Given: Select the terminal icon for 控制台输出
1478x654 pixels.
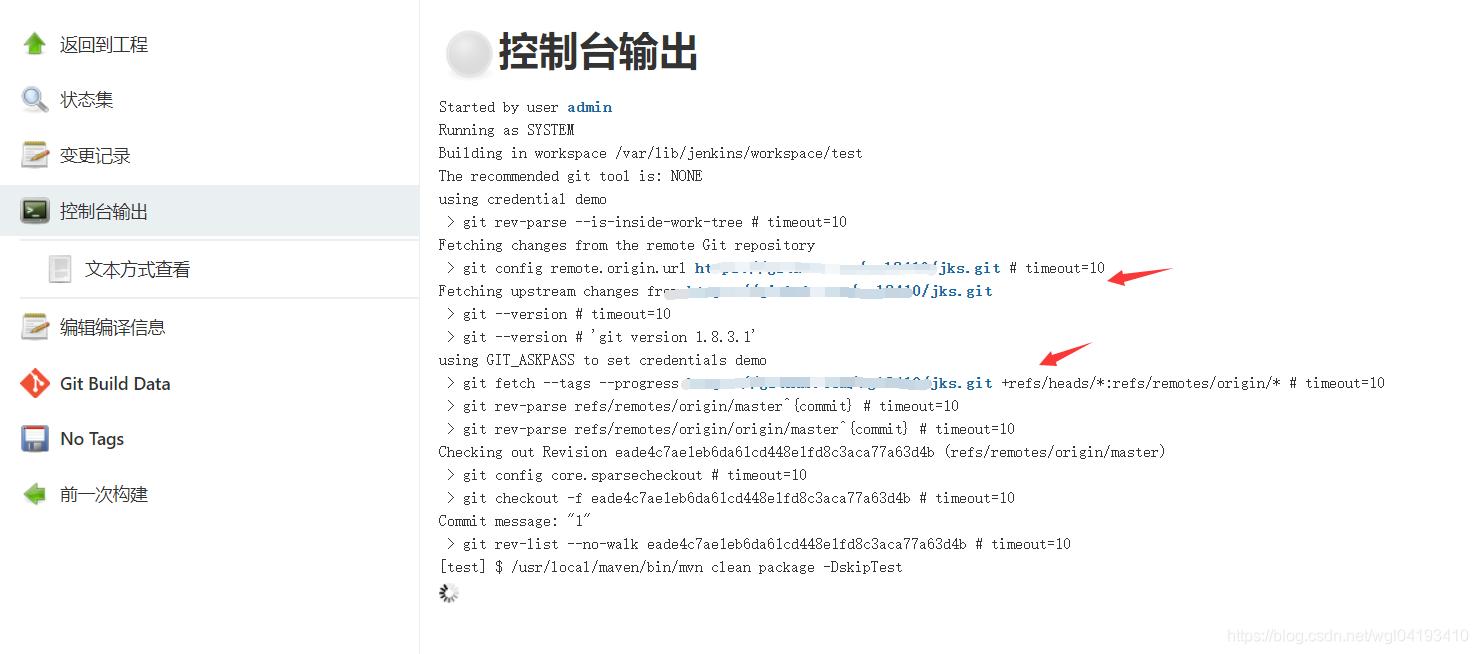Looking at the screenshot, I should (35, 211).
